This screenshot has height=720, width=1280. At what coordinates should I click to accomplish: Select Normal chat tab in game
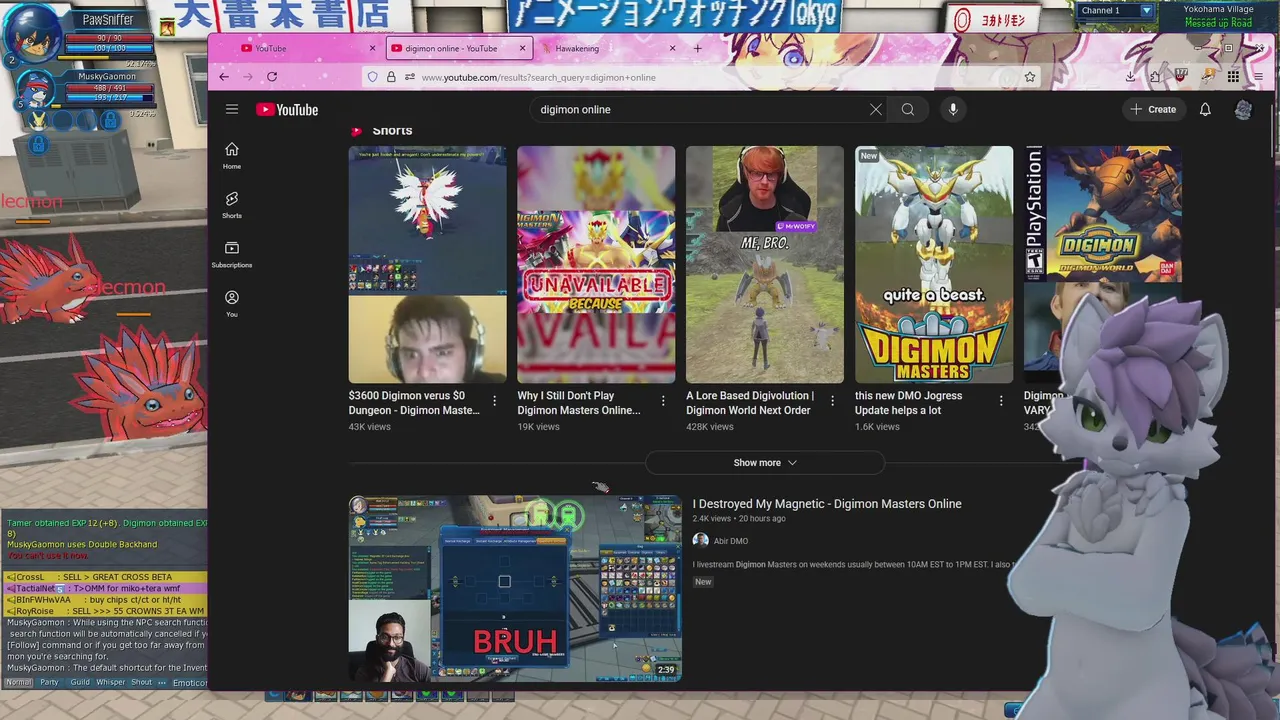18,683
